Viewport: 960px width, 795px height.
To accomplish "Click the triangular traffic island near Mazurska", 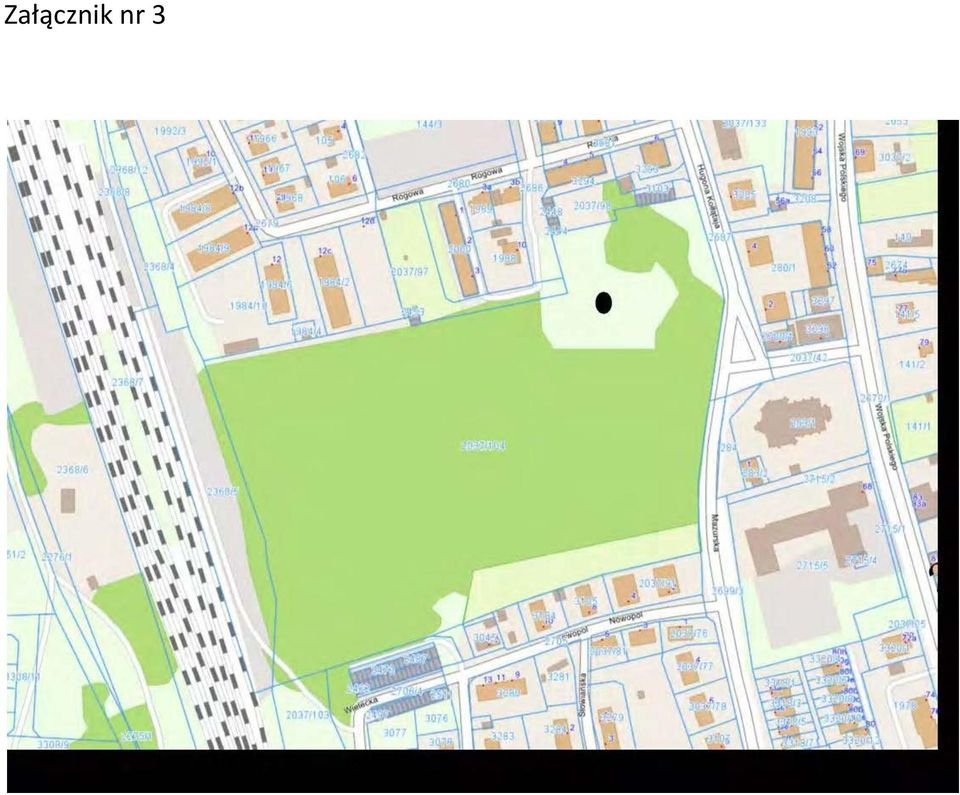I will 744,340.
